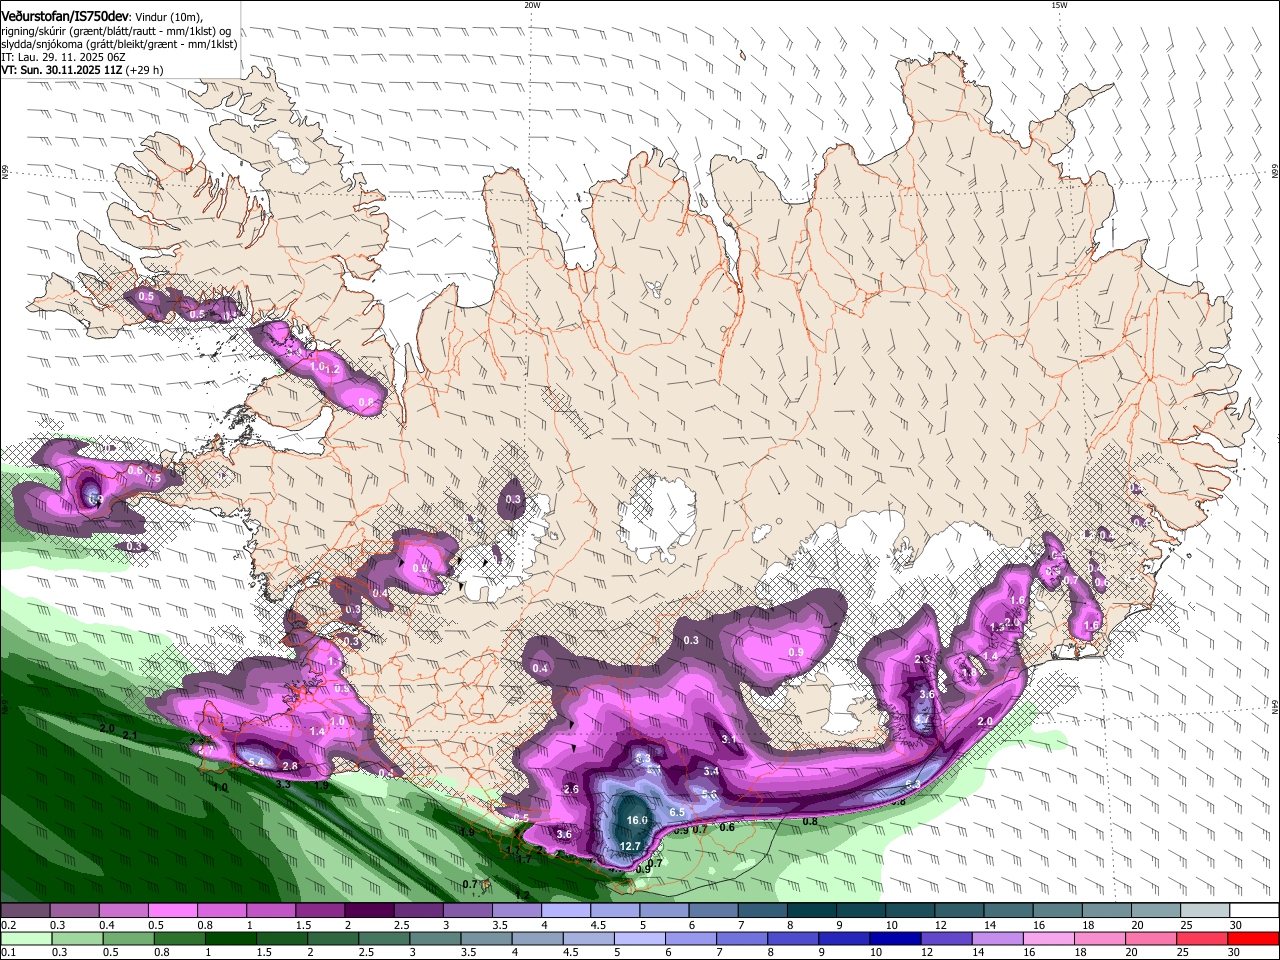Screen dimensions: 1280x960
Task: Click the 2.8 value on the Reykjanes peninsula
Action: 290,766
